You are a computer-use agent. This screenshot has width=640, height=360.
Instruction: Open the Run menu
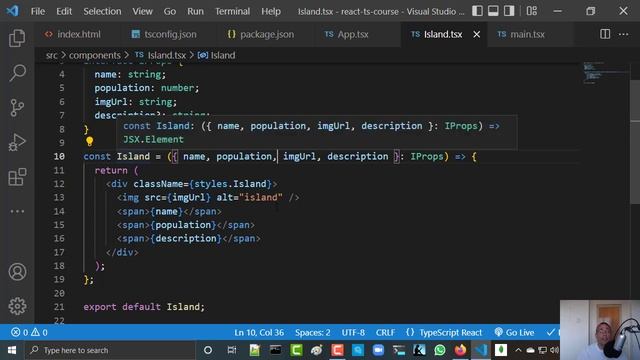point(196,11)
